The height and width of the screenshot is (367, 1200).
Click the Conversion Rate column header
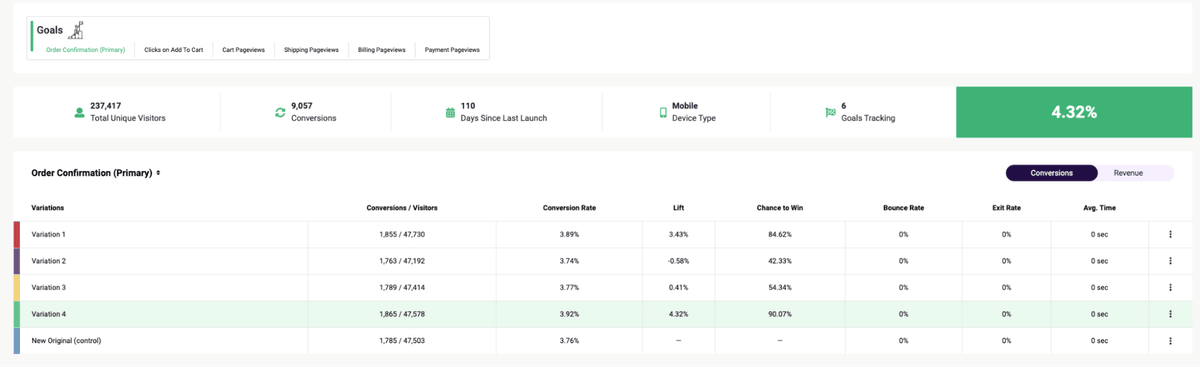coord(569,208)
